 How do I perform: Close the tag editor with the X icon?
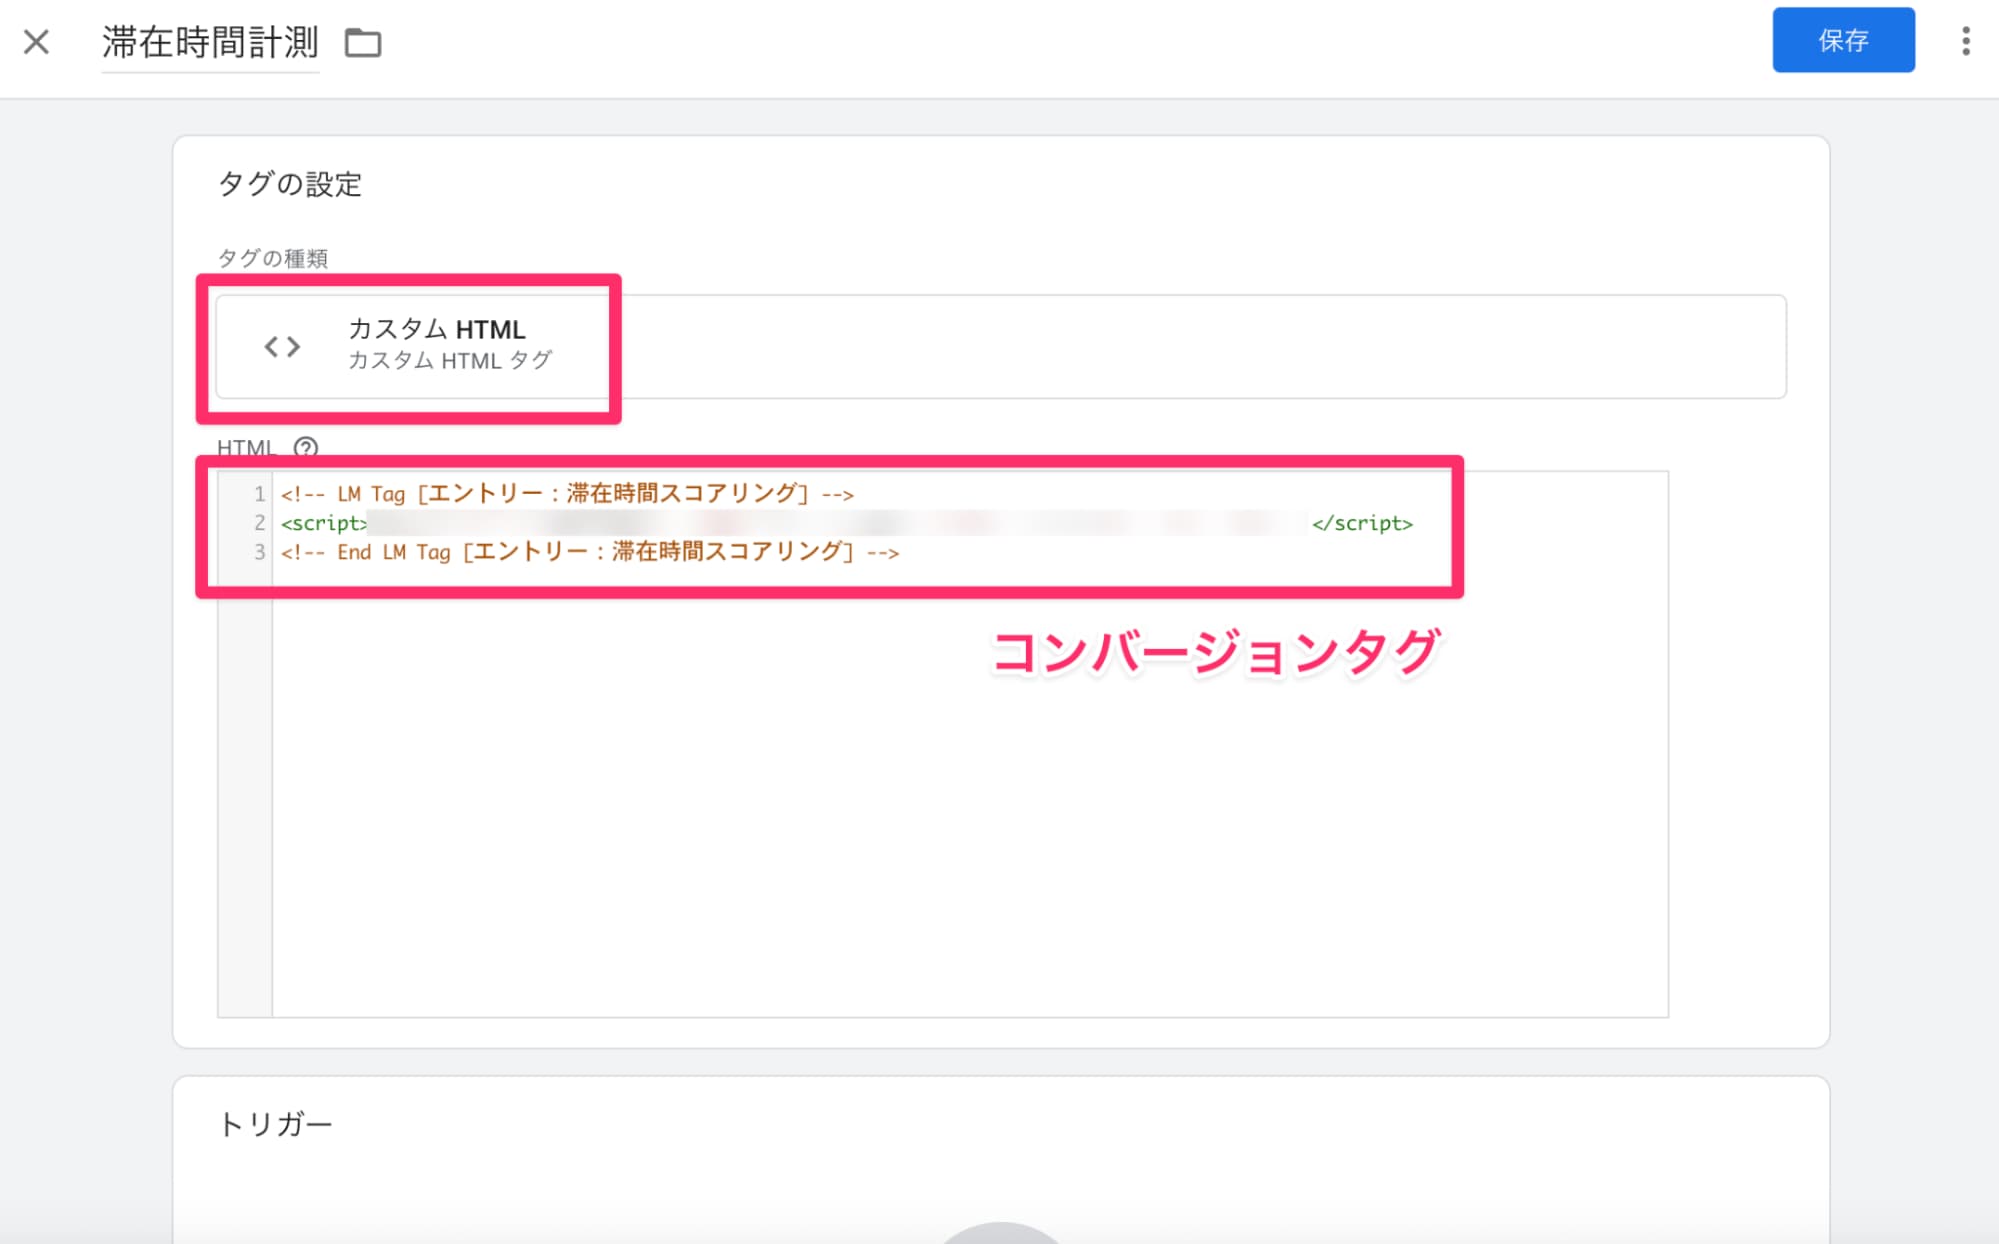point(37,42)
